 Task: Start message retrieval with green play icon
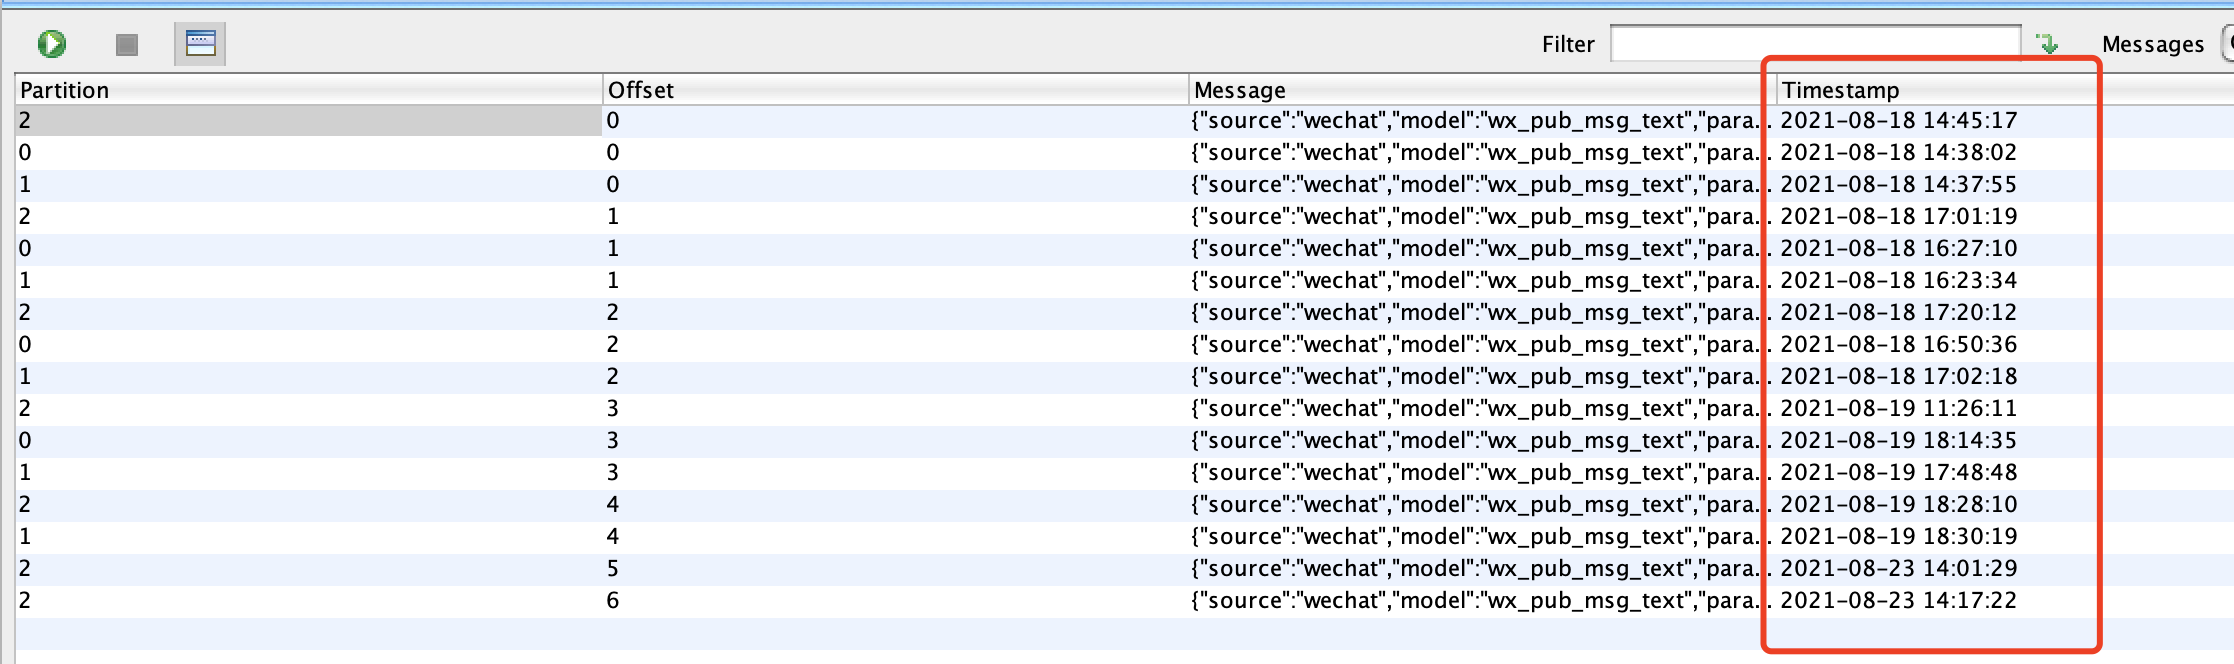pyautogui.click(x=52, y=44)
